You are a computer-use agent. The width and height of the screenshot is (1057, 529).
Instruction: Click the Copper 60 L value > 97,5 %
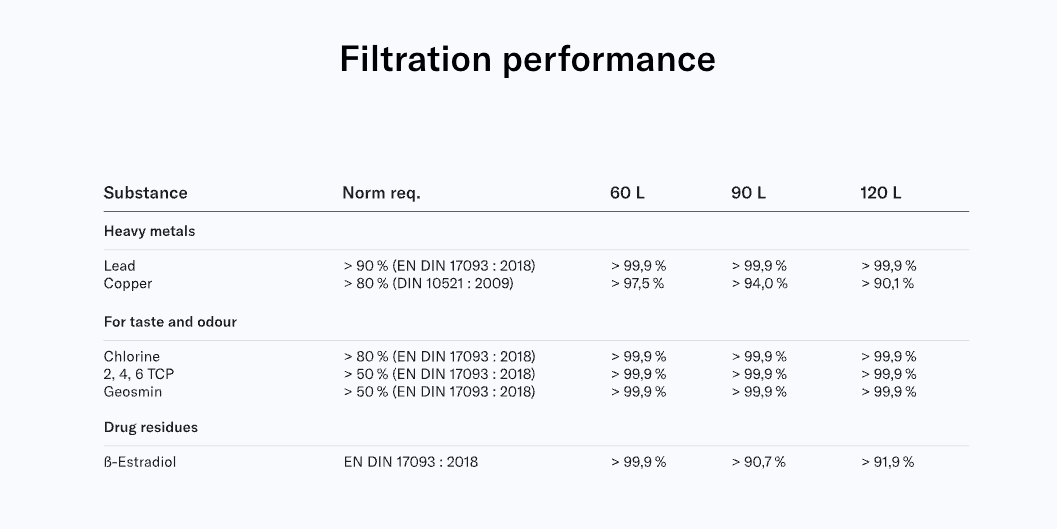[638, 284]
